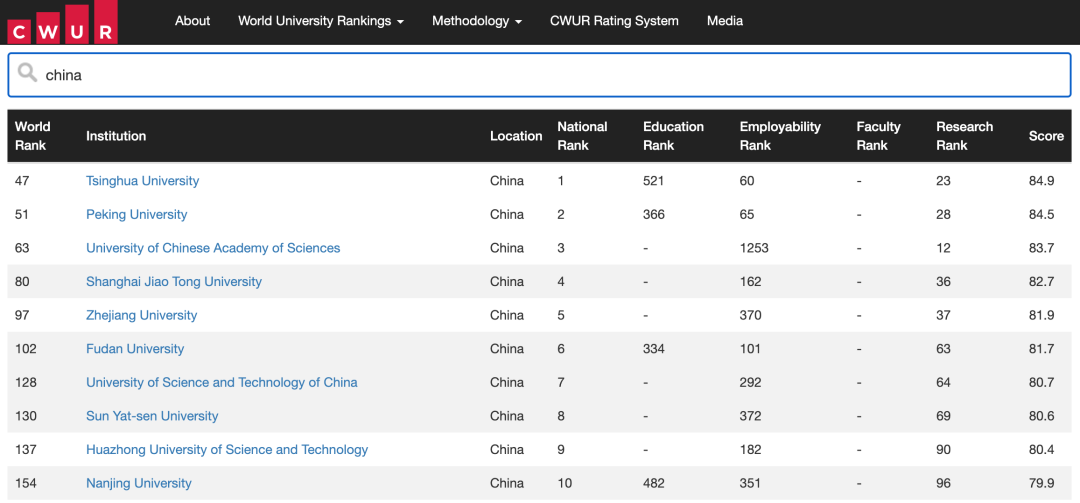The image size is (1080, 503).
Task: Open Shanghai Jiao Tong University link
Action: 174,281
